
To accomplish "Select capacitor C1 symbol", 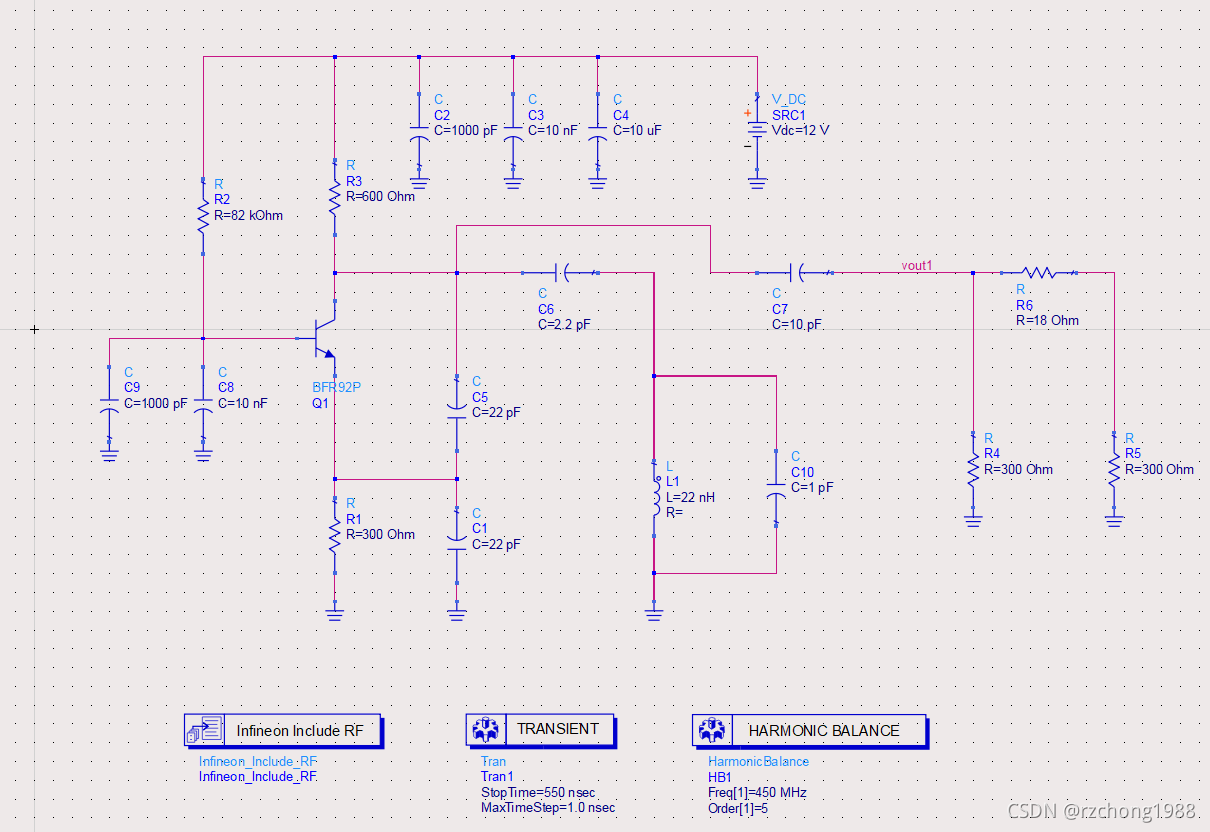I will coord(456,544).
